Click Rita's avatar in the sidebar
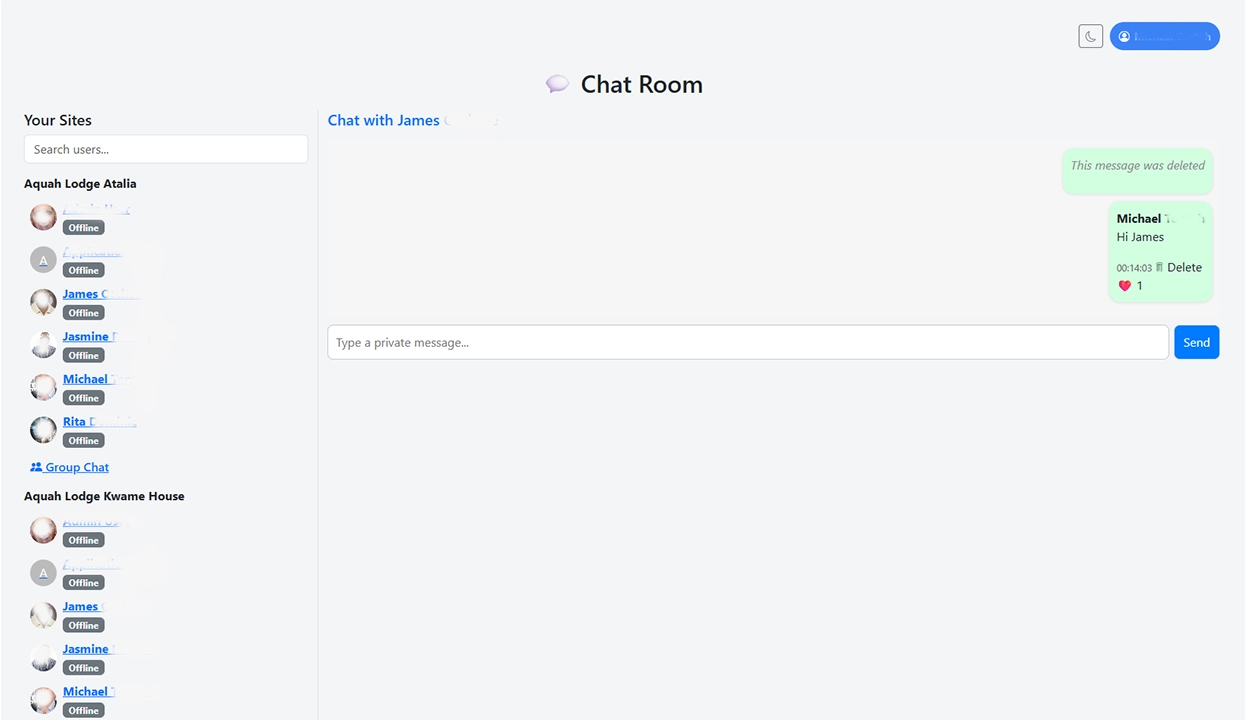 point(43,430)
